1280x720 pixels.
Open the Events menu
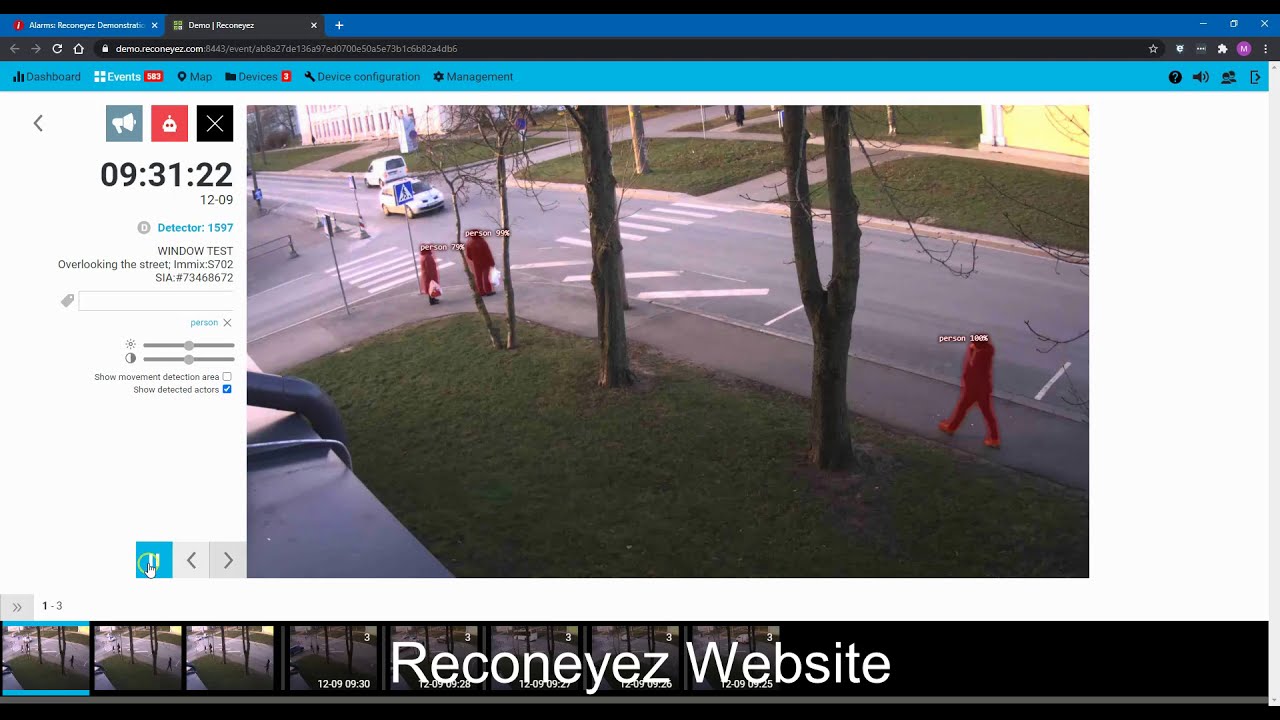click(117, 77)
